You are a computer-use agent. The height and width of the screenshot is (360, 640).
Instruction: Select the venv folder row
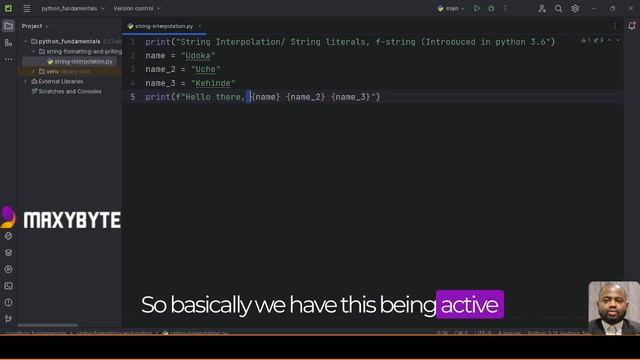point(69,71)
